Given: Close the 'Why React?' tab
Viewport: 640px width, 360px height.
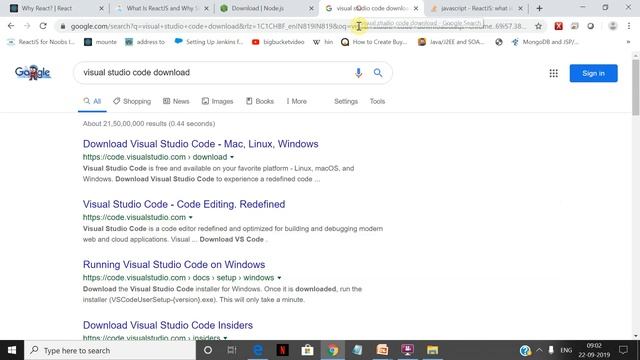Looking at the screenshot, I should pos(102,8).
